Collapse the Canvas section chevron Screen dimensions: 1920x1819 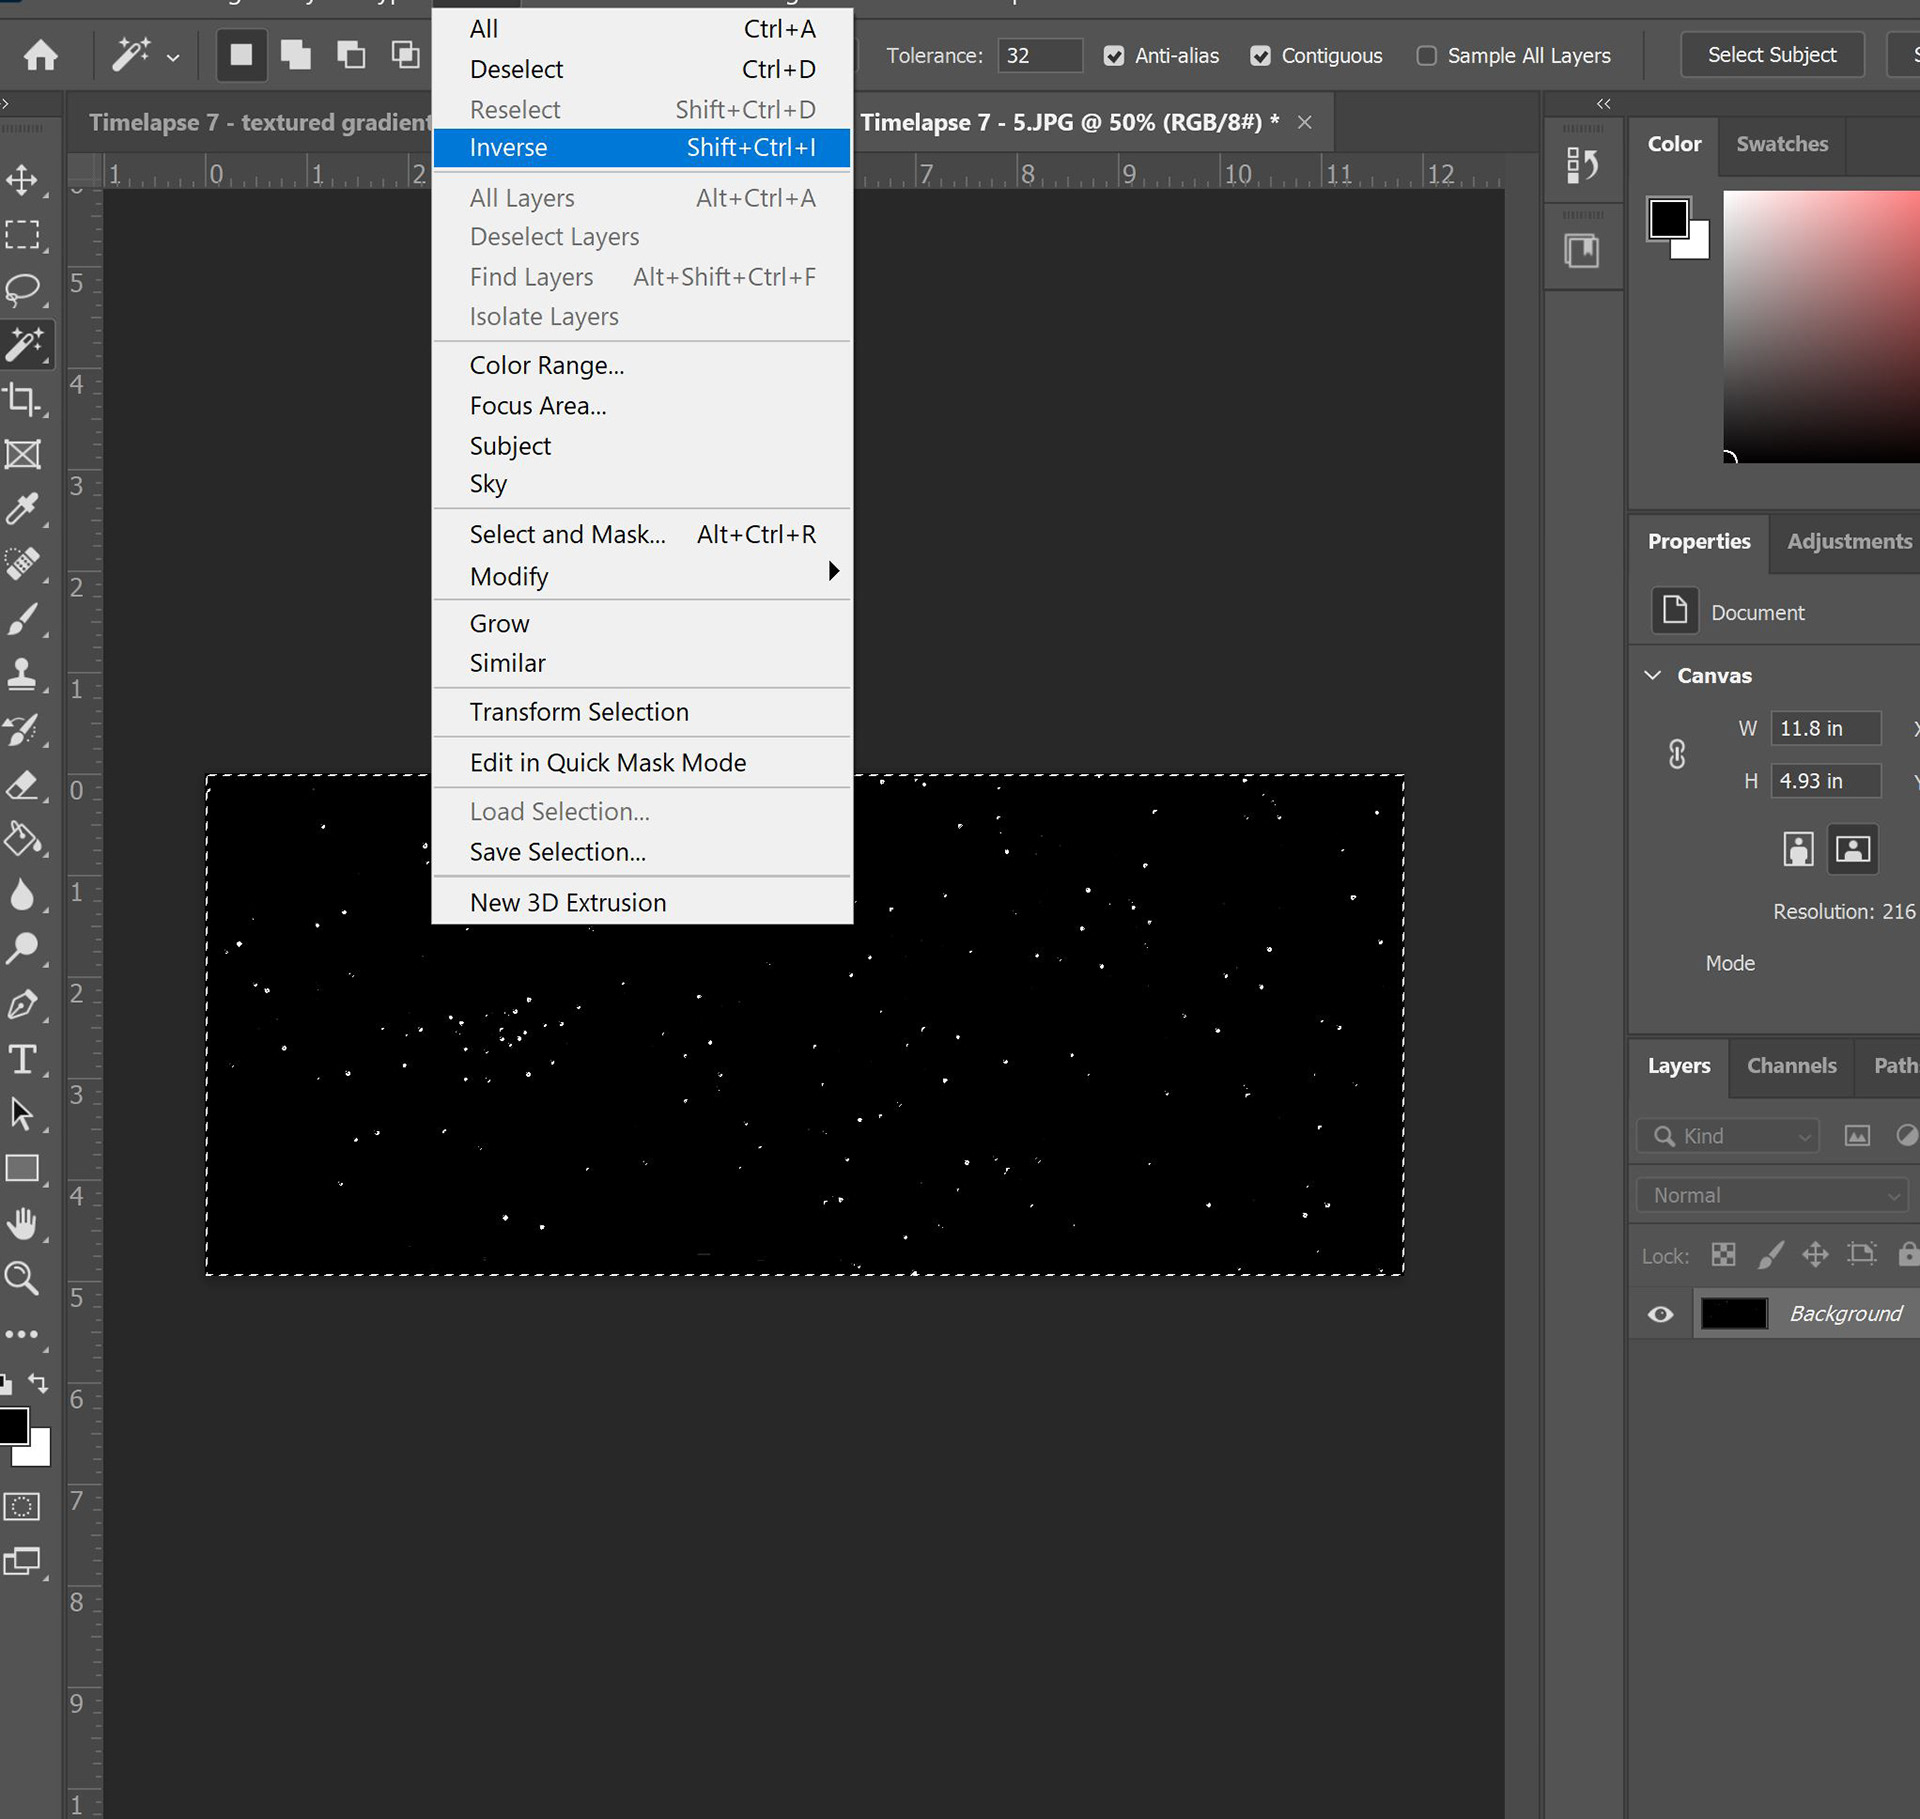[1652, 675]
